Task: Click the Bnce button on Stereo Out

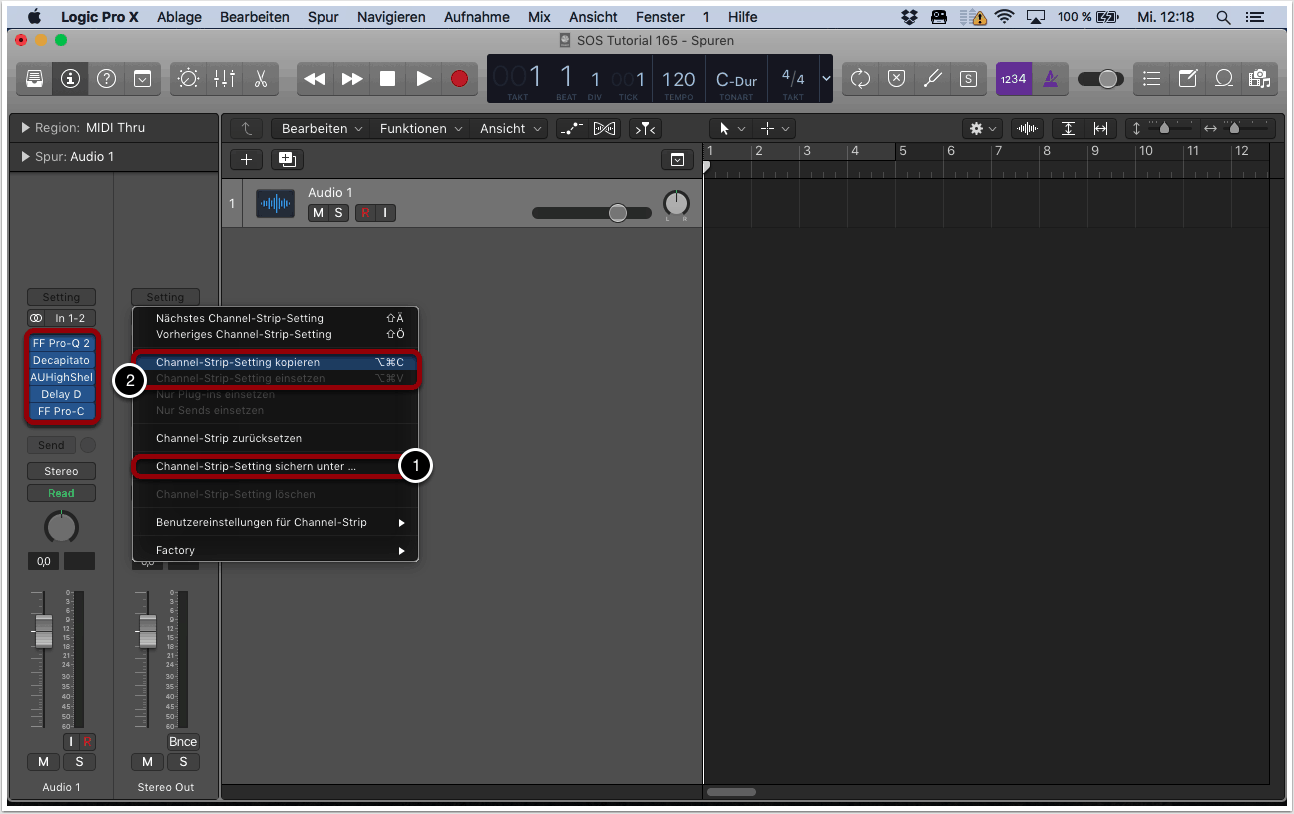Action: 183,742
